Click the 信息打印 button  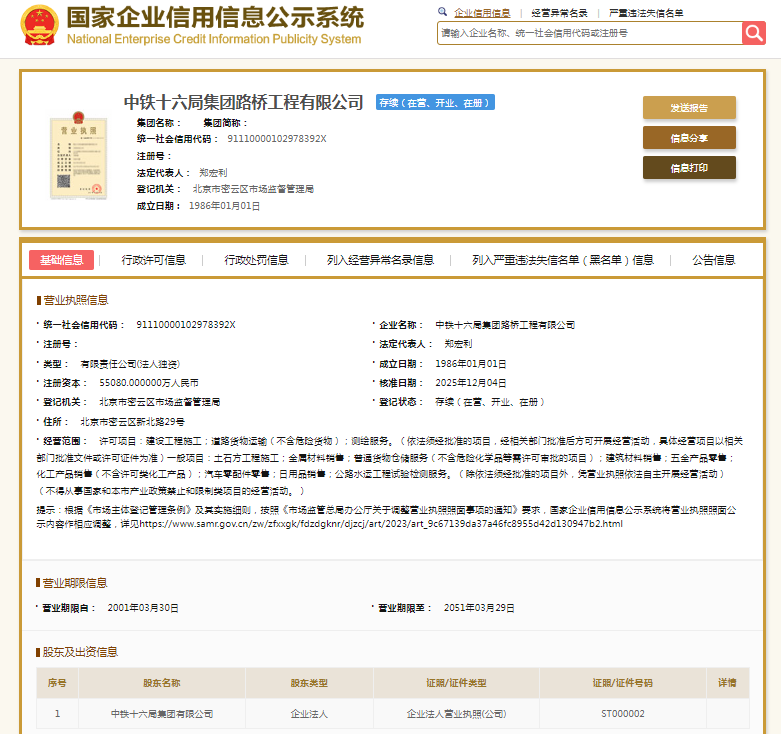pos(689,168)
